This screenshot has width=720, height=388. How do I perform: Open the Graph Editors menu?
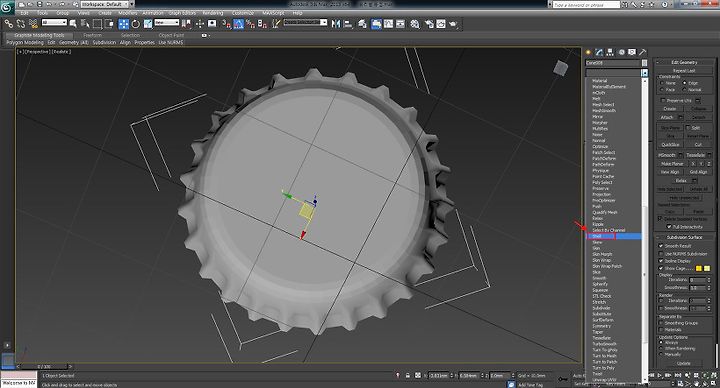182,13
